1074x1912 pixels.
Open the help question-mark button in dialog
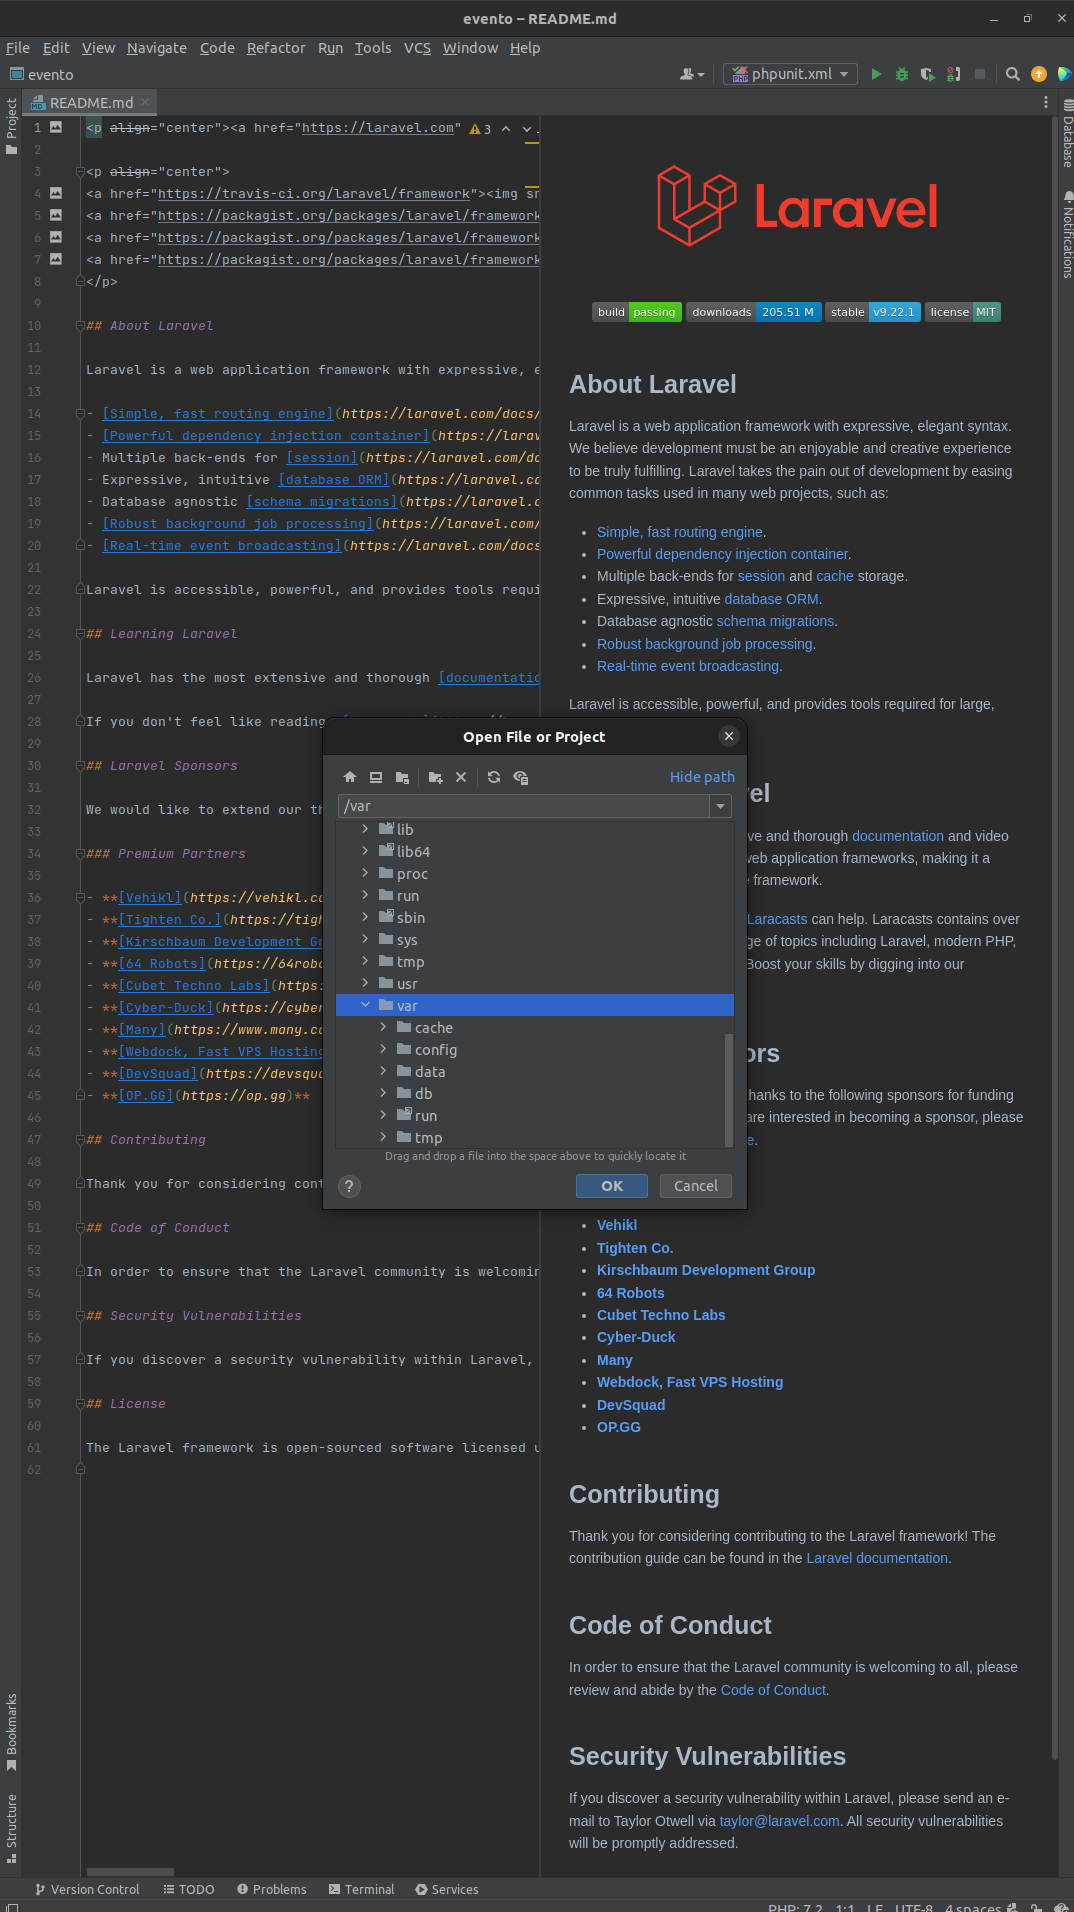pyautogui.click(x=349, y=1186)
